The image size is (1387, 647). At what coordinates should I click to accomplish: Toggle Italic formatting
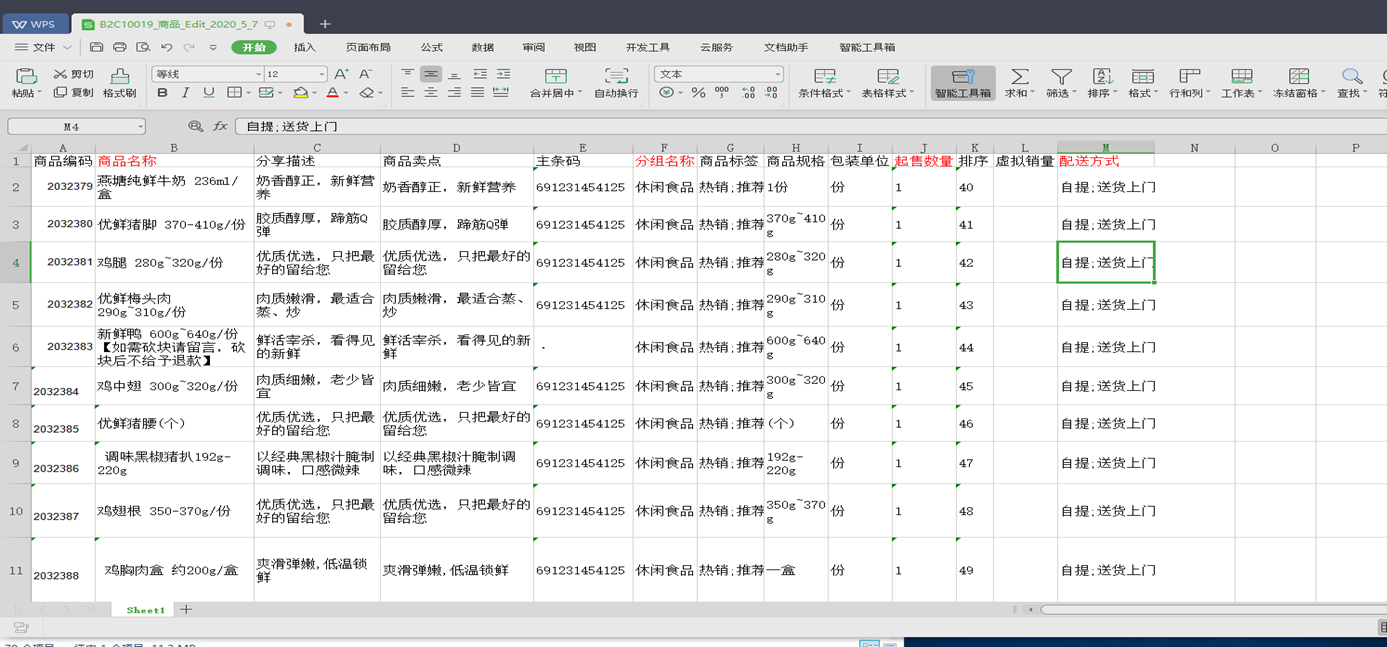coord(185,93)
